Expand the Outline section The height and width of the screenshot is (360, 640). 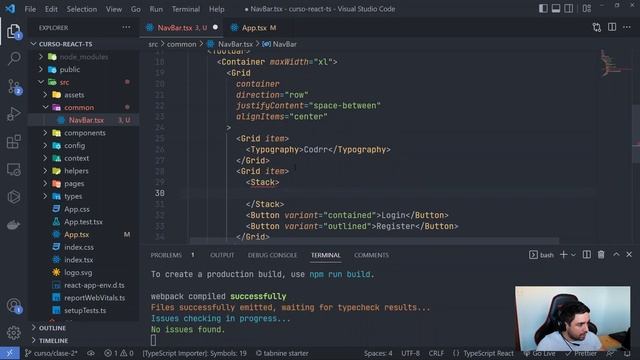click(84, 328)
